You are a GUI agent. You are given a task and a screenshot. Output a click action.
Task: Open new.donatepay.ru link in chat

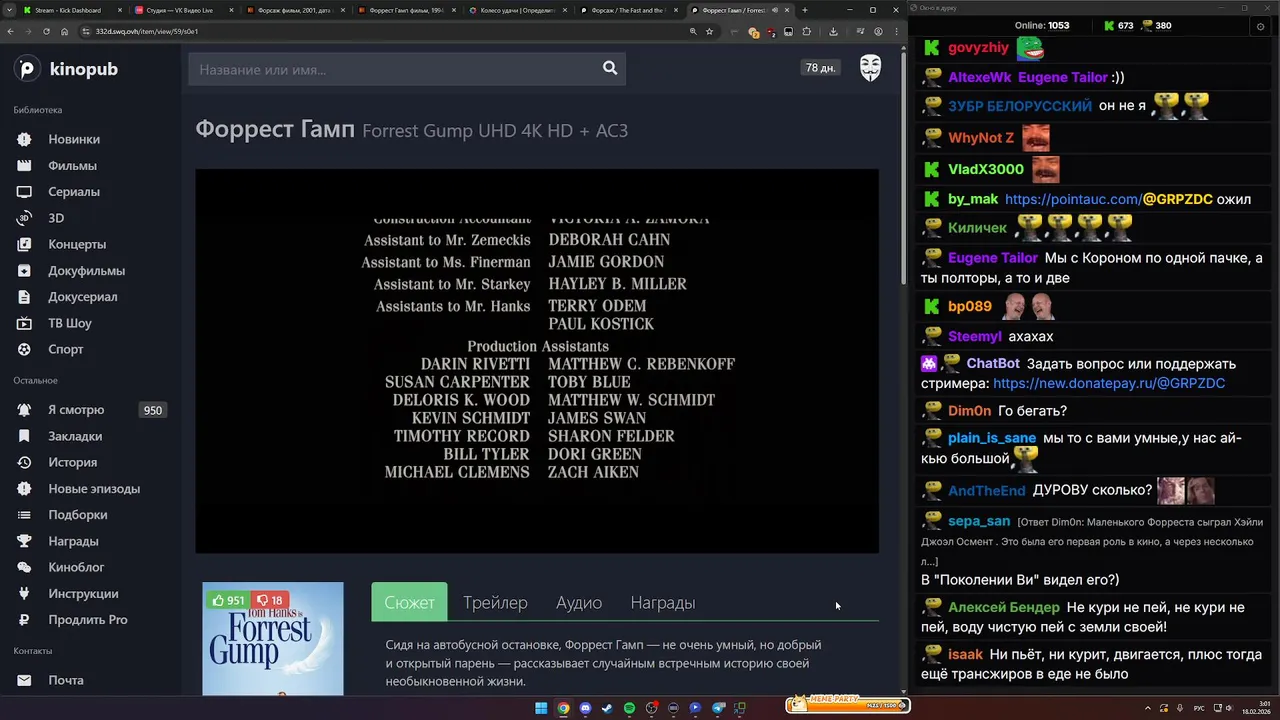[1109, 383]
